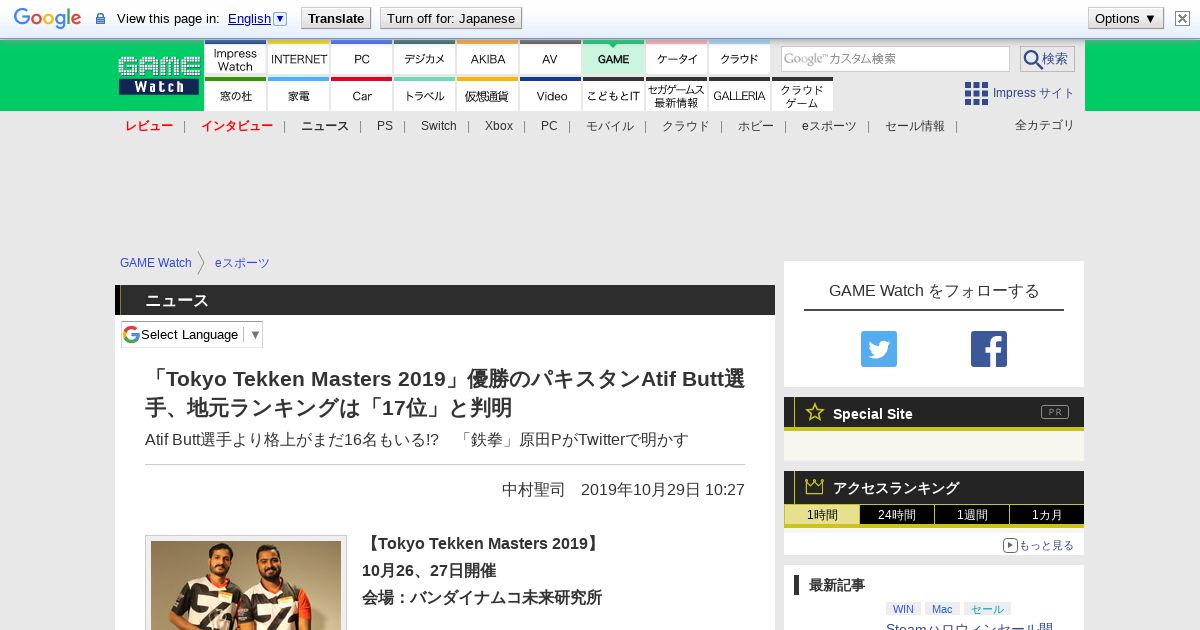Open the クラウドゲーム tab
Screen dimensions: 1200x630
[802, 95]
